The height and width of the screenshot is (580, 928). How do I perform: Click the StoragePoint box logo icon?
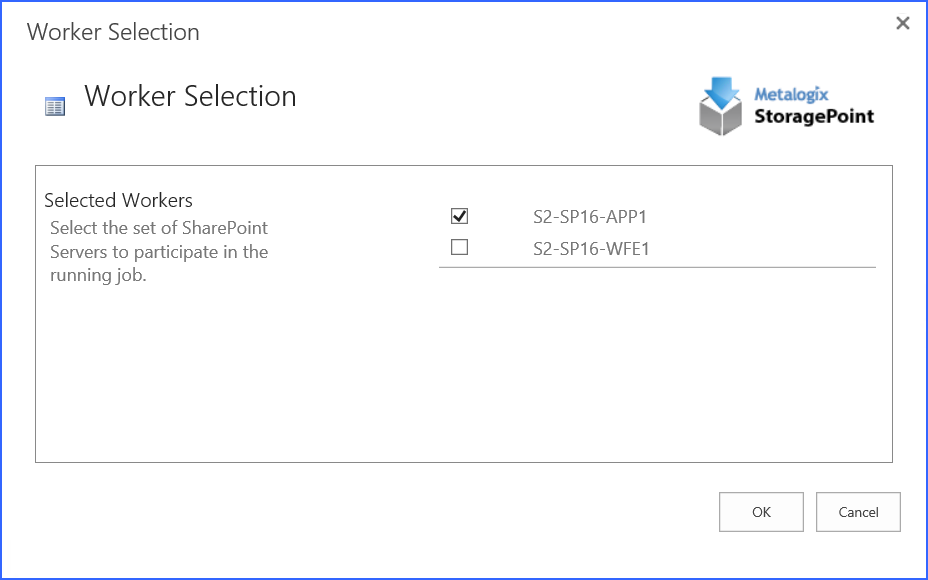[x=720, y=118]
